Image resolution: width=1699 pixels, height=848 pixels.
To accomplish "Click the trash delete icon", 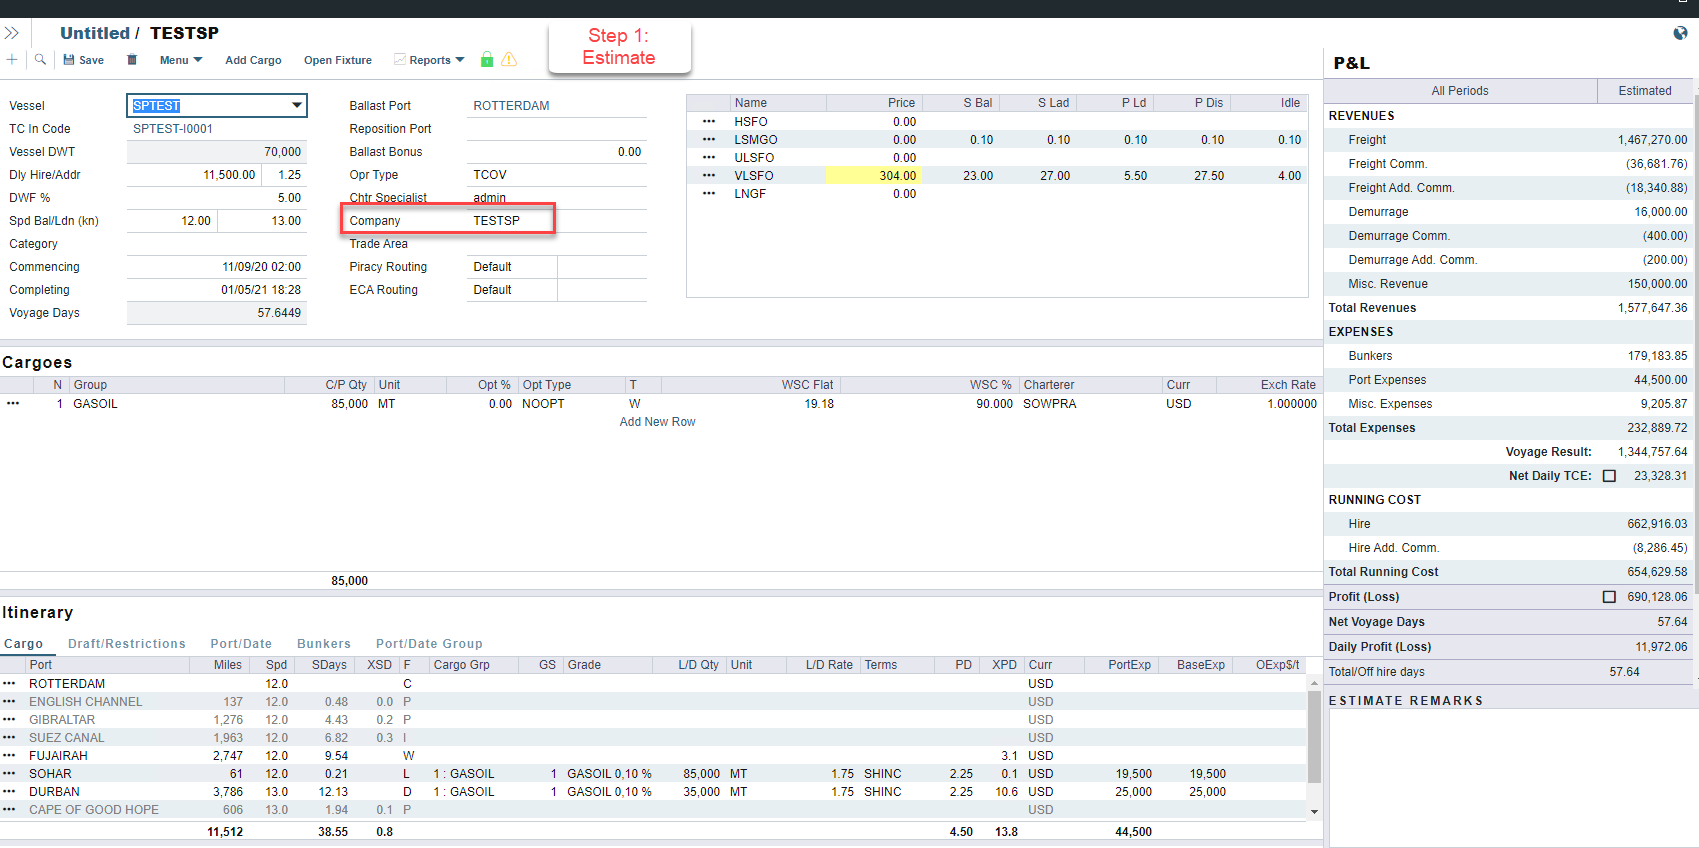I will pyautogui.click(x=132, y=60).
